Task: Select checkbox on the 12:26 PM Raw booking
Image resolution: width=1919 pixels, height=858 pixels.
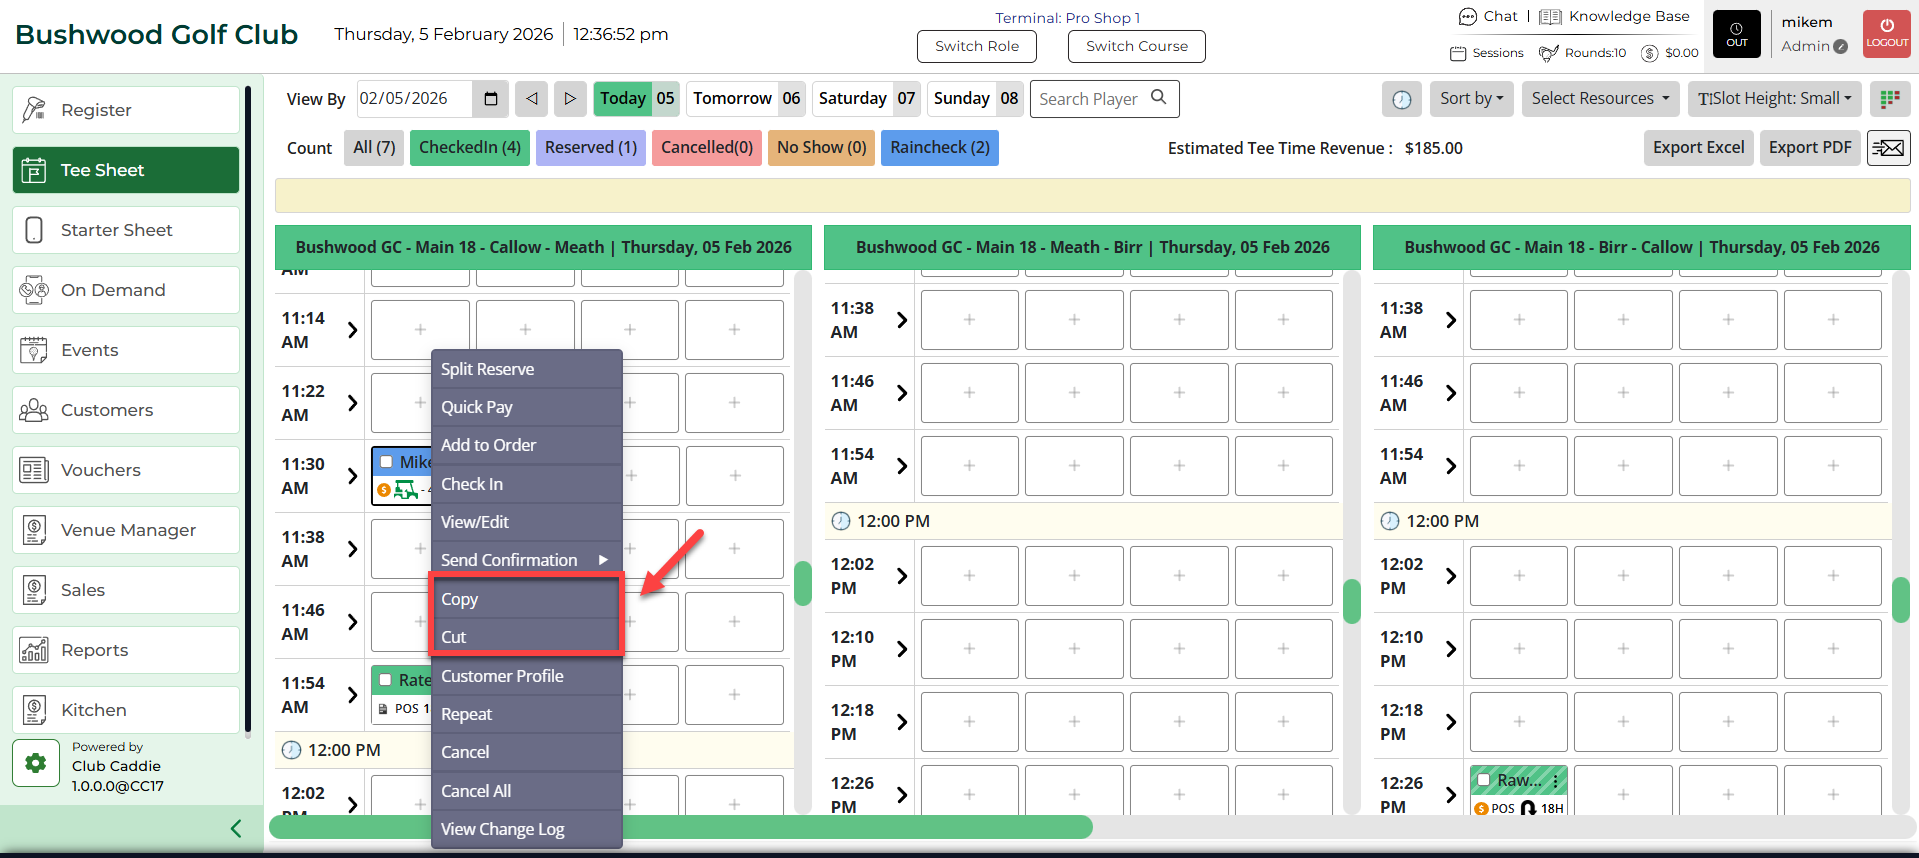Action: point(1484,780)
